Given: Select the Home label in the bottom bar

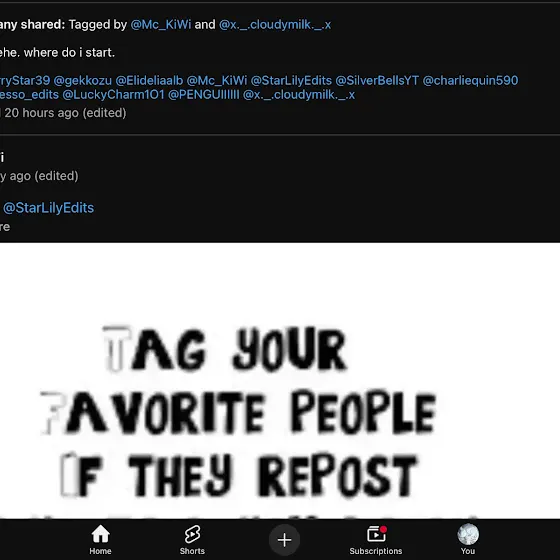Looking at the screenshot, I should click(100, 551).
